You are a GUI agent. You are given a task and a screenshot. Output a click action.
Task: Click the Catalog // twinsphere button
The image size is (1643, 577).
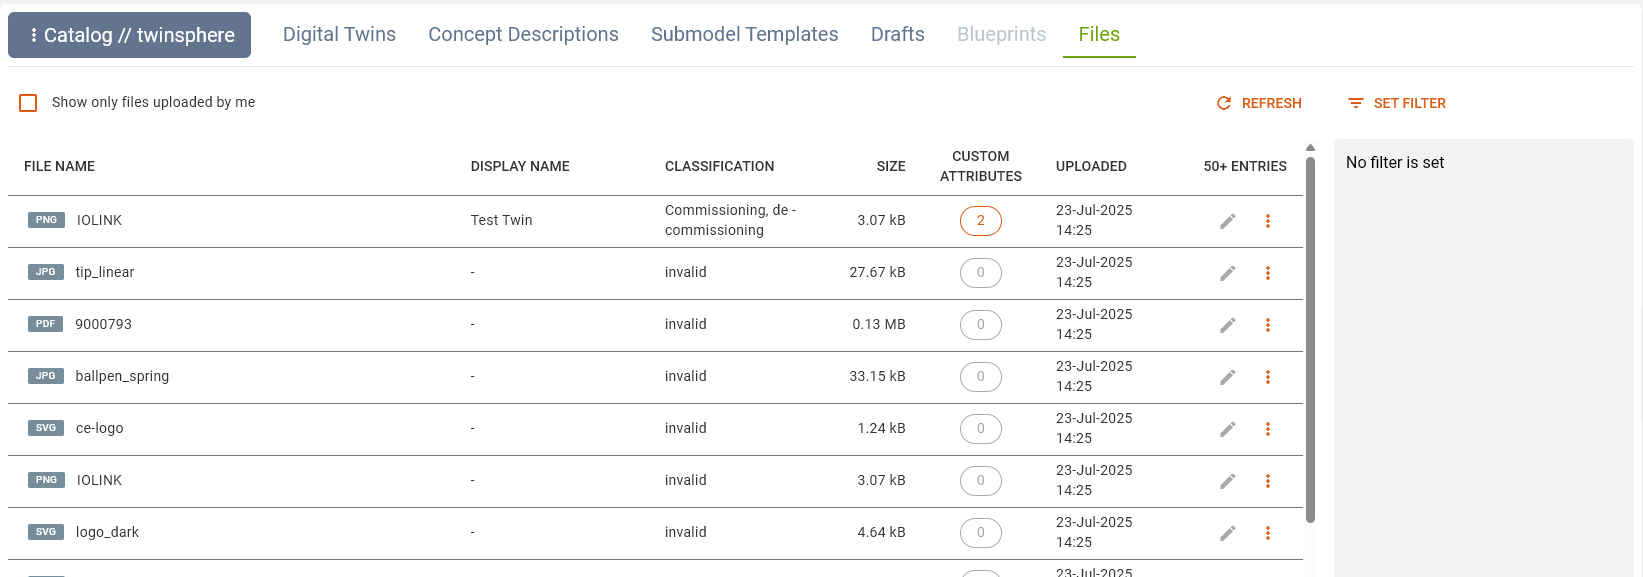[129, 34]
